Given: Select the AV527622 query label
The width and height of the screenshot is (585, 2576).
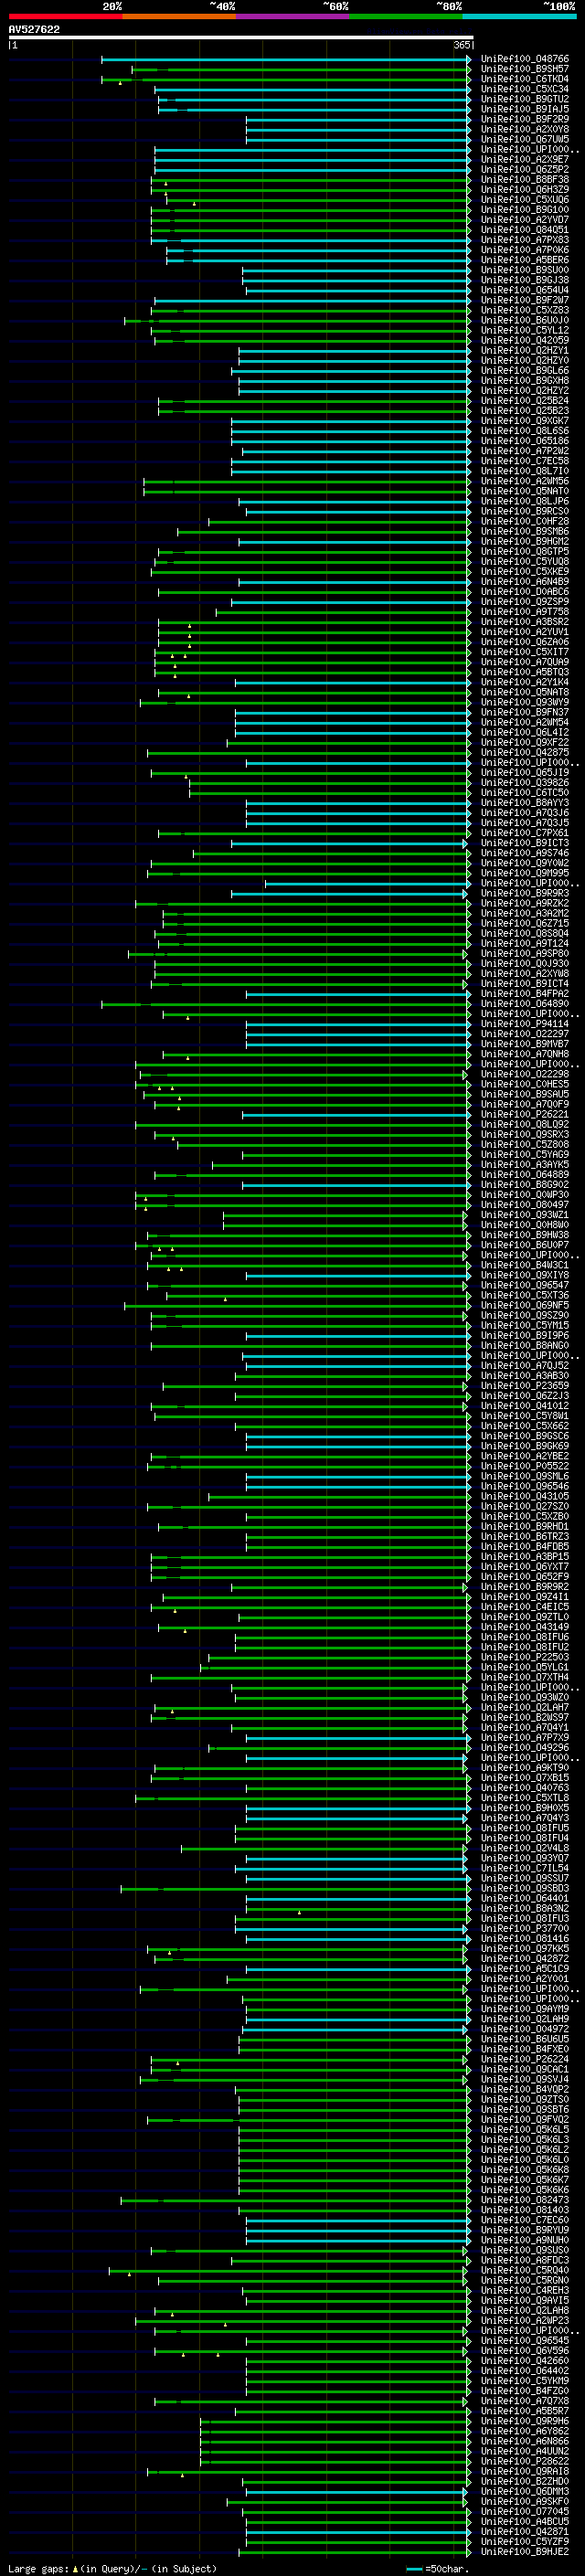Looking at the screenshot, I should point(34,30).
